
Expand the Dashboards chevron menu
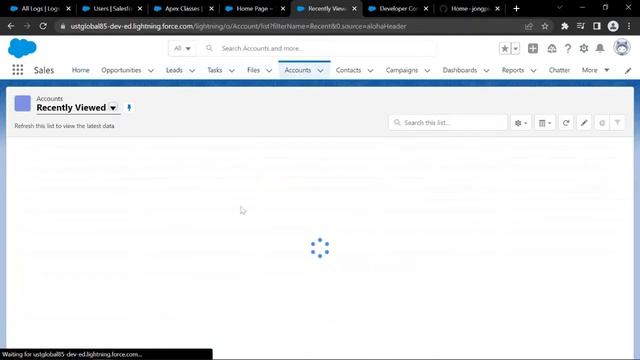coord(487,71)
